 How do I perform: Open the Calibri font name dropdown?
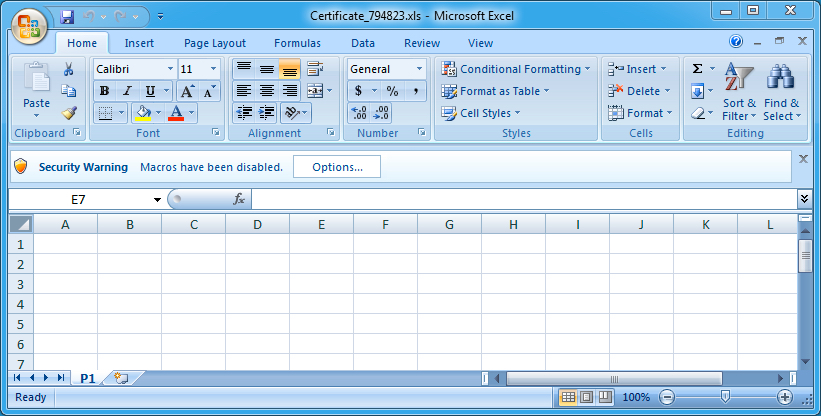pos(170,69)
